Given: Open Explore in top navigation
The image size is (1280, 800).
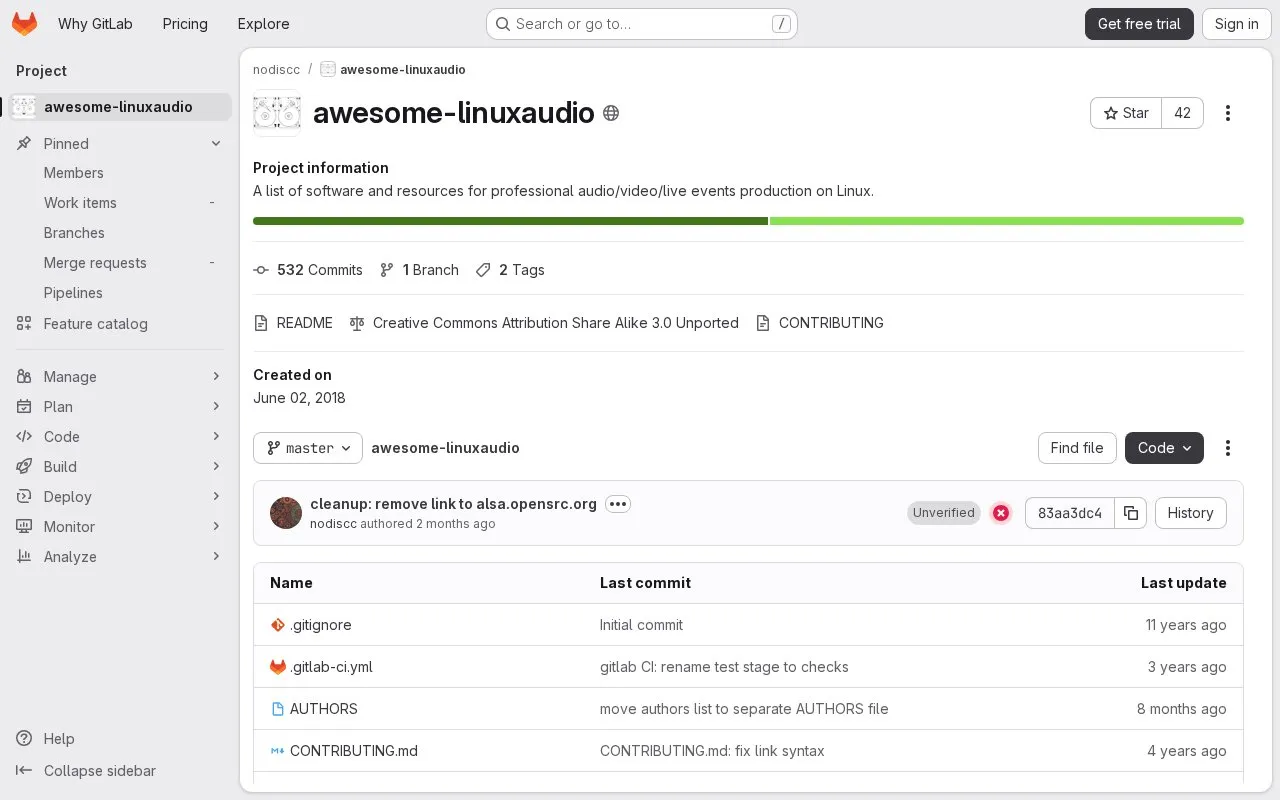Looking at the screenshot, I should (263, 24).
